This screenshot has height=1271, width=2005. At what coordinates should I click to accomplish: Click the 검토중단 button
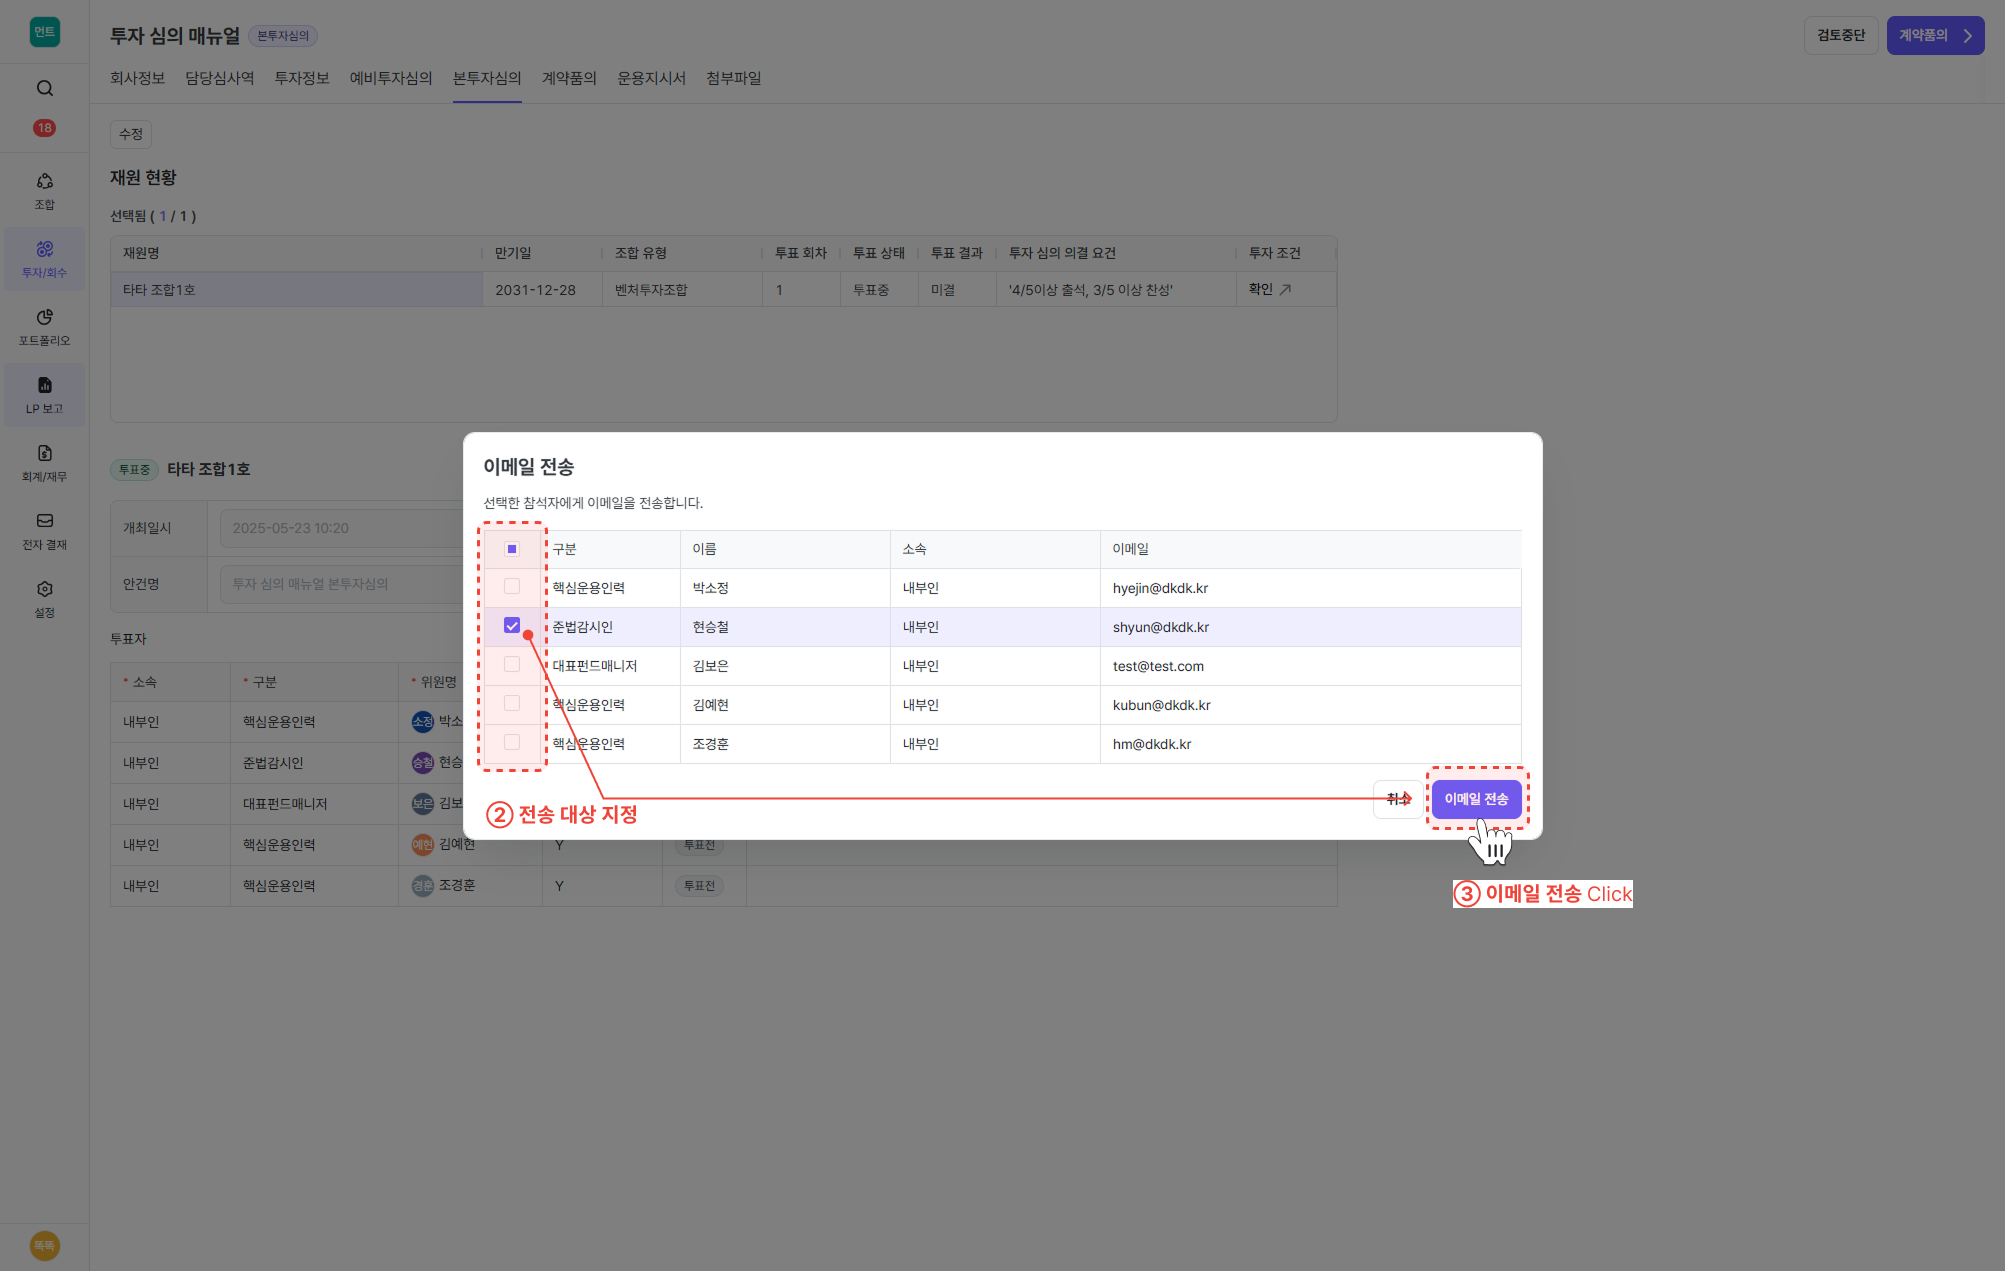click(x=1840, y=35)
